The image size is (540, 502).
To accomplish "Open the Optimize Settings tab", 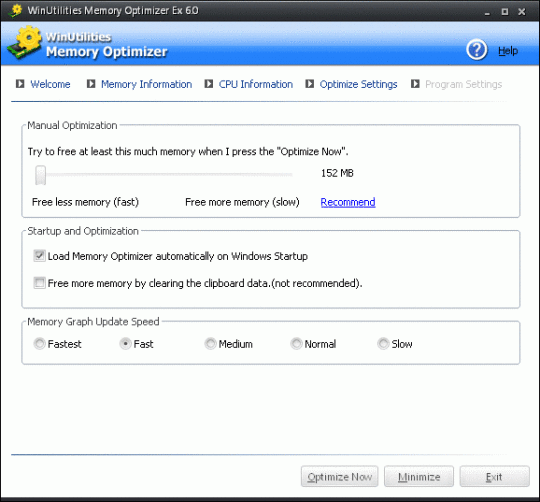I will [x=358, y=84].
